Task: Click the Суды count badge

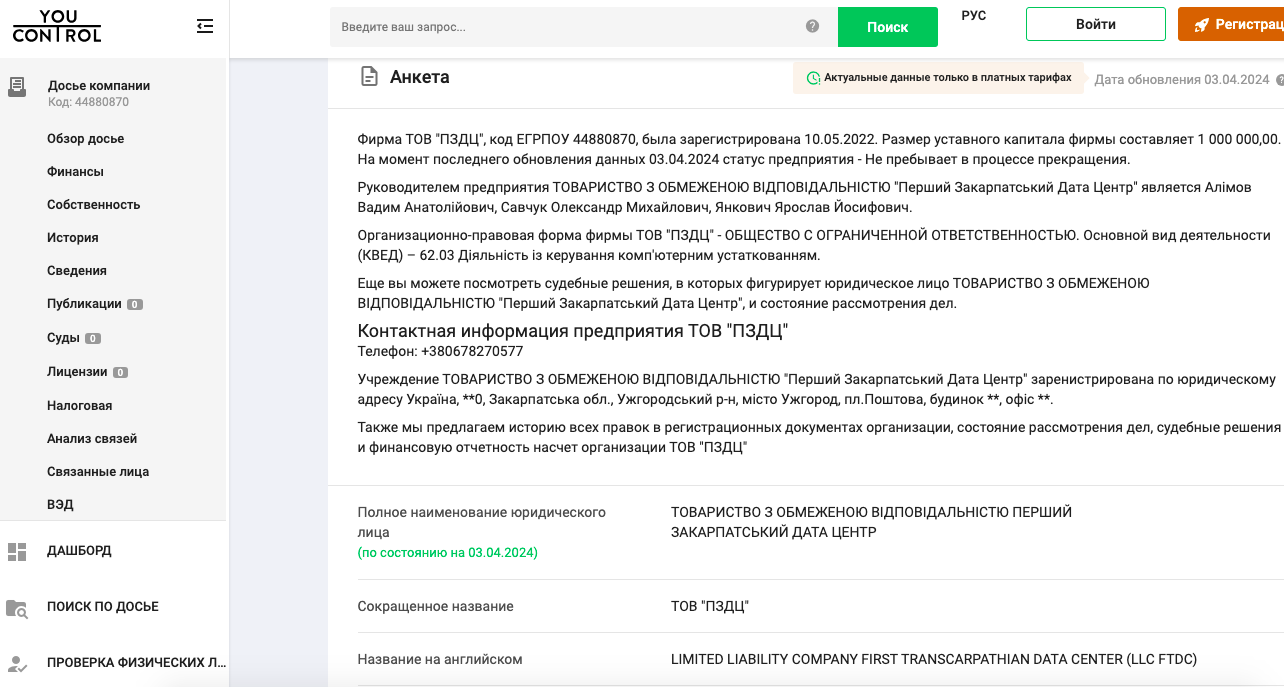Action: [x=93, y=338]
